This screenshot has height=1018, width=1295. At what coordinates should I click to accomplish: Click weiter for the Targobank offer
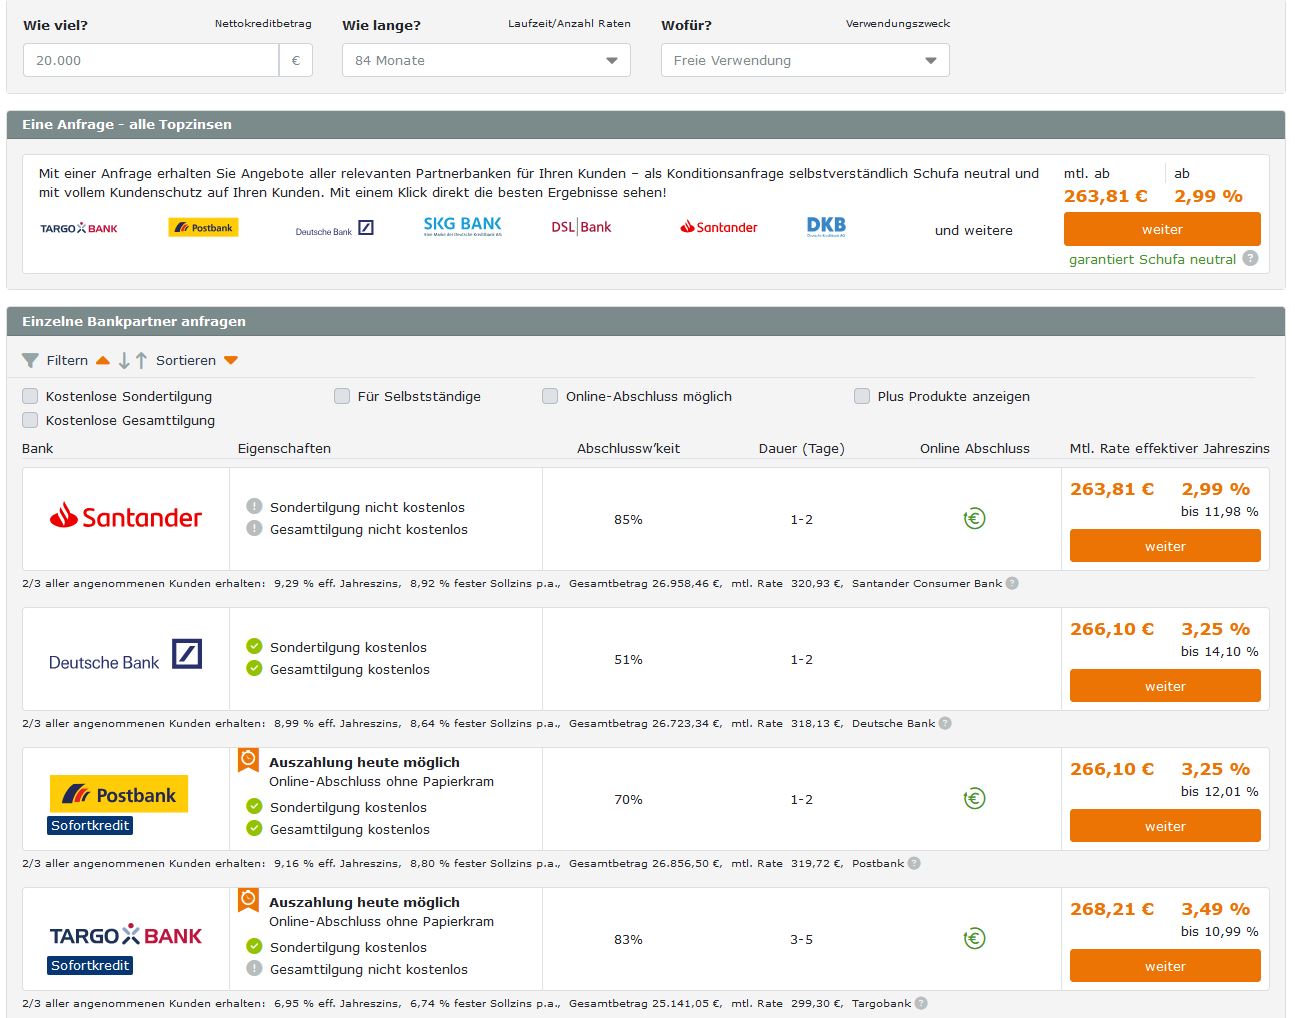pos(1165,966)
